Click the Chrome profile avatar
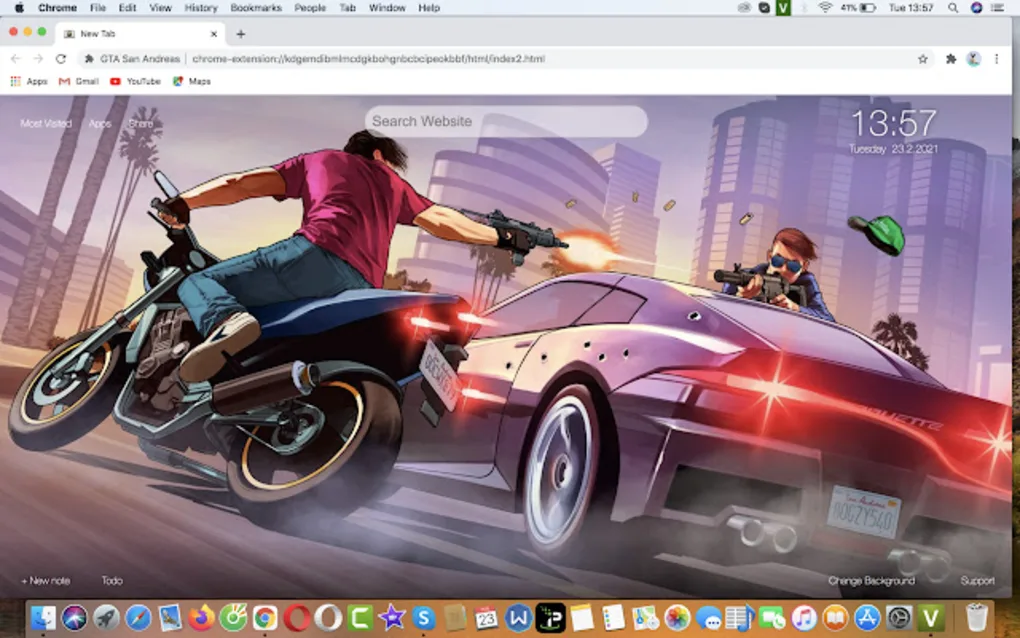 coord(974,58)
